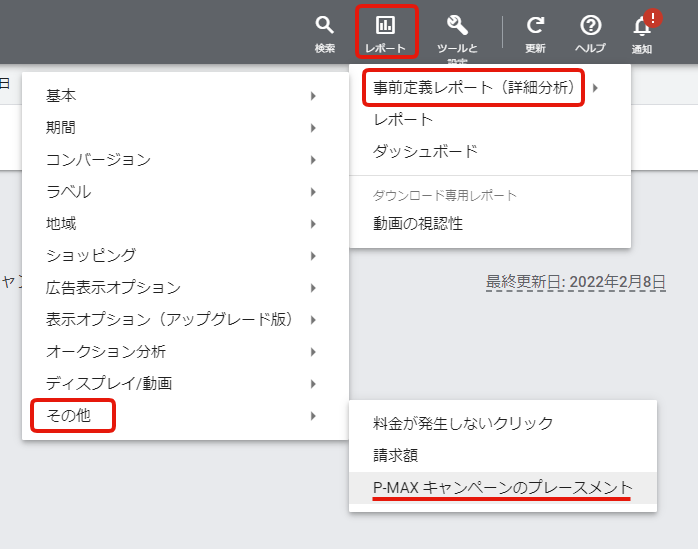Select オークション分析 menu entry
The image size is (698, 549).
(x=106, y=352)
